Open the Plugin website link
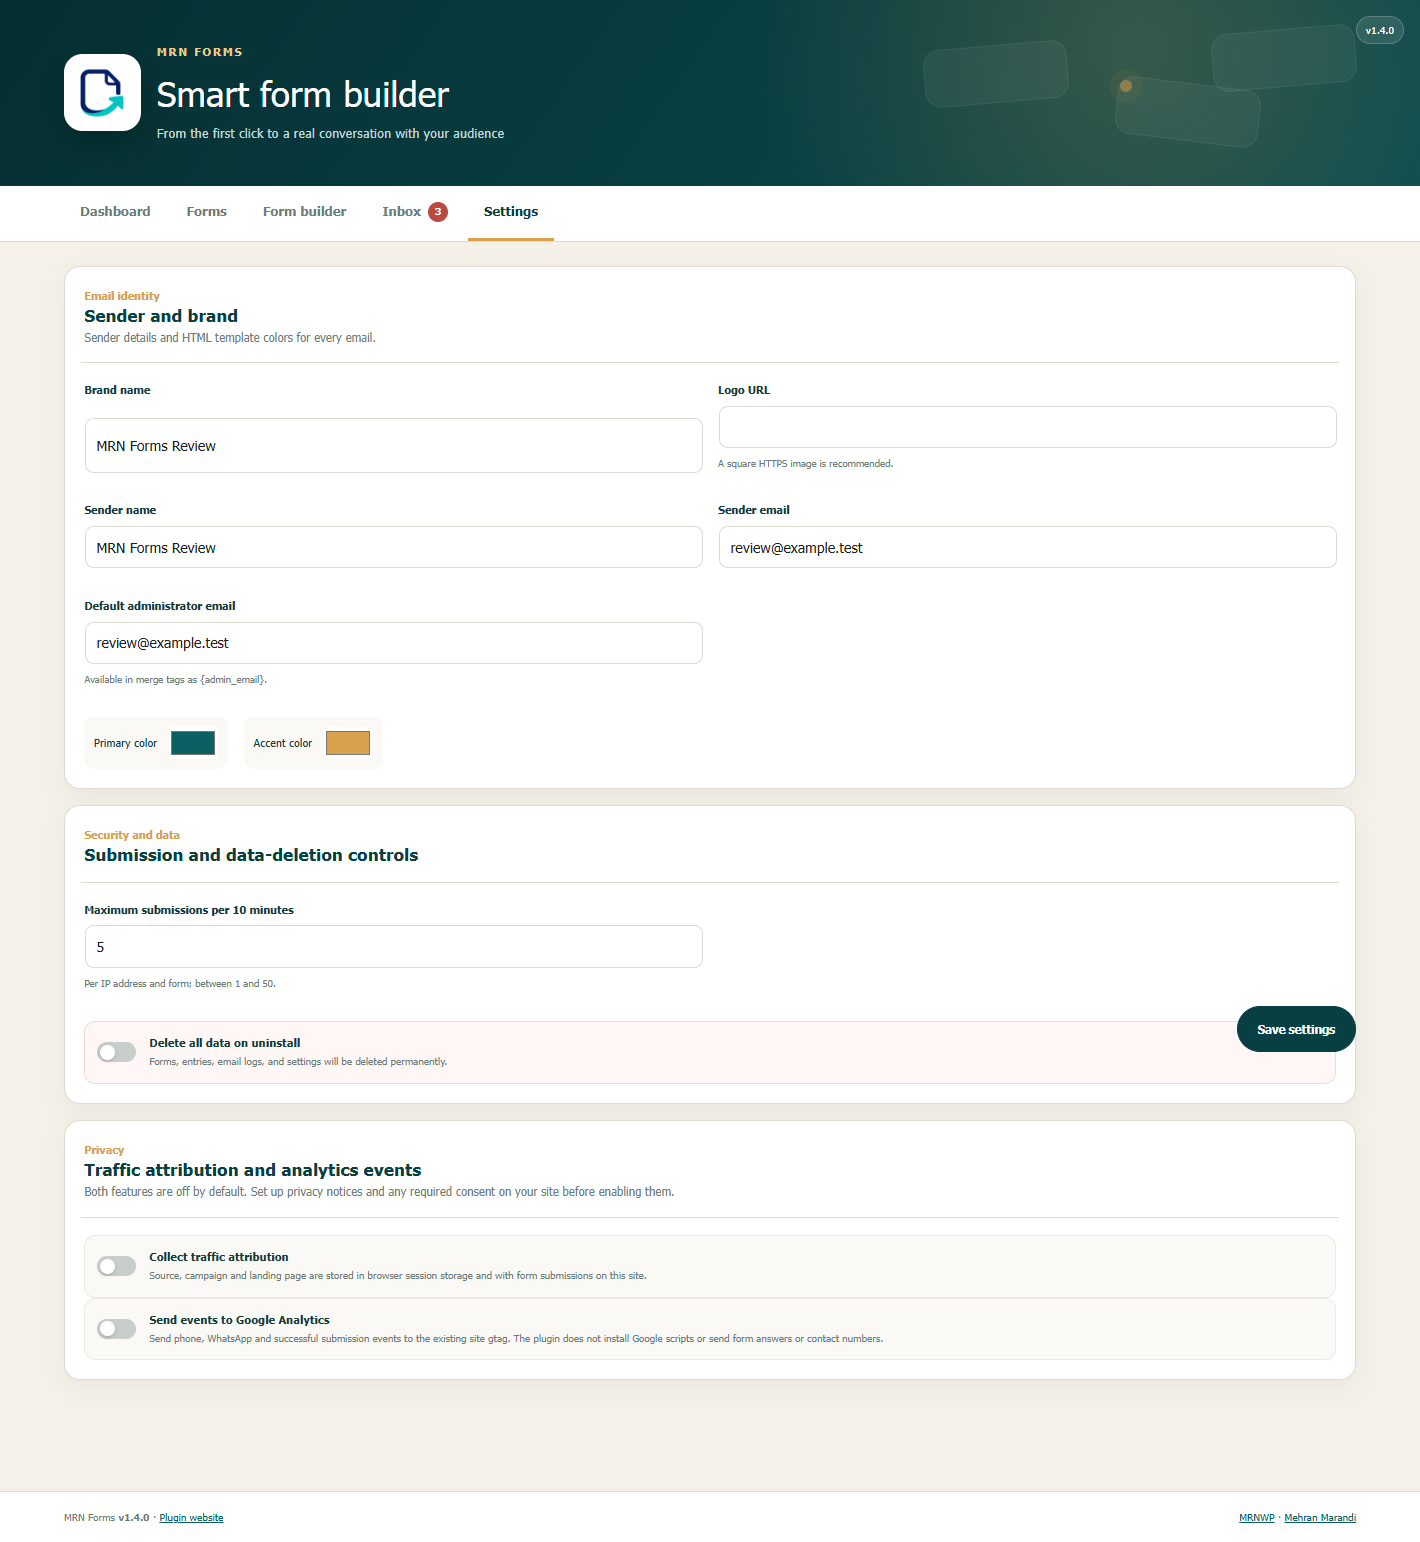1420x1542 pixels. (191, 1518)
